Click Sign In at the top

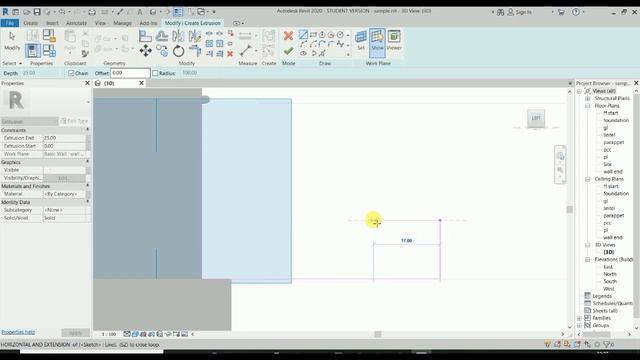point(519,12)
